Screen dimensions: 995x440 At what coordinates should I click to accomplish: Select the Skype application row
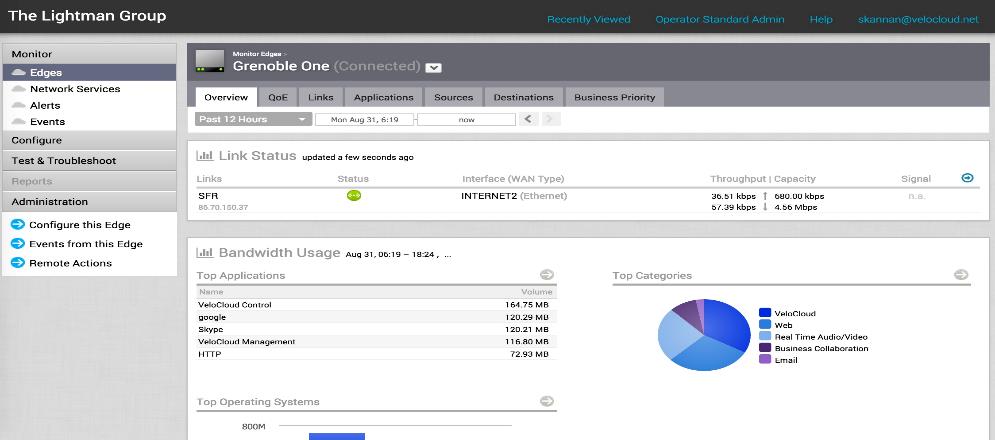[x=376, y=330]
